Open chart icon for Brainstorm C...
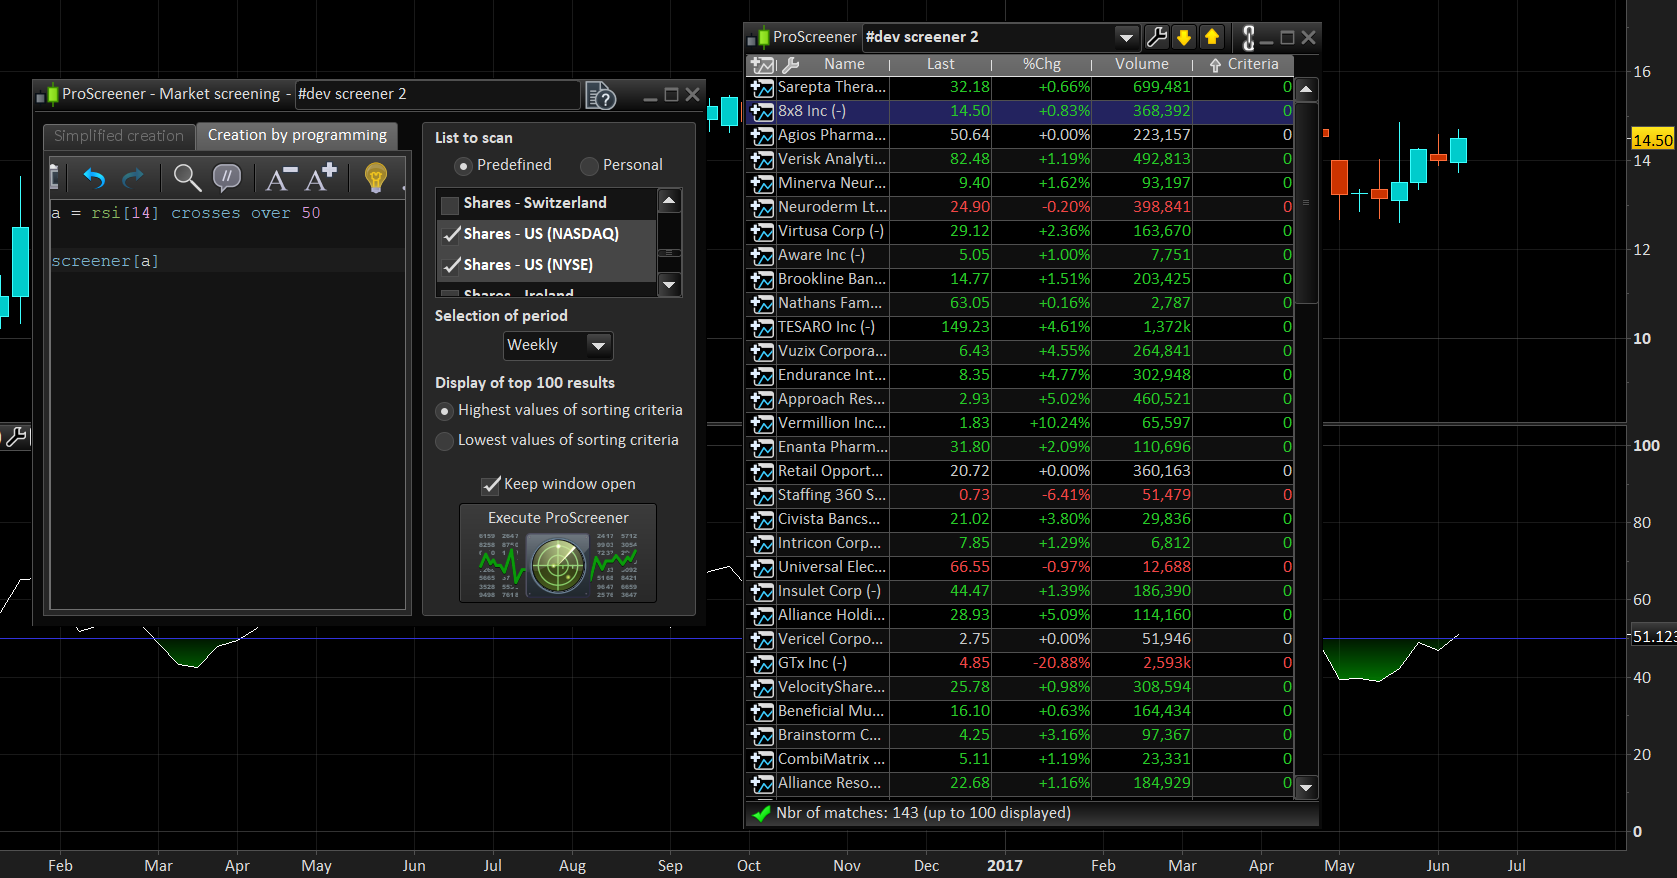The width and height of the screenshot is (1677, 878). click(762, 735)
